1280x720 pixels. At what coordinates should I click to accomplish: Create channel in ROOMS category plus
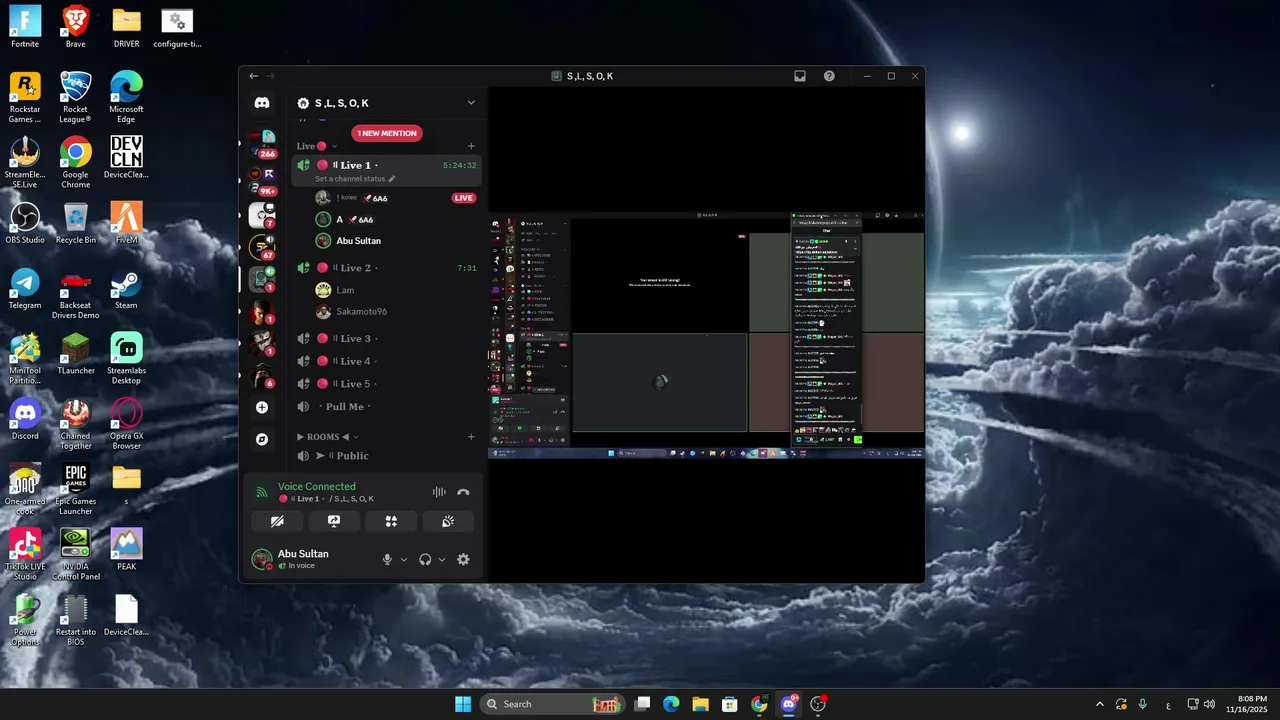(471, 437)
